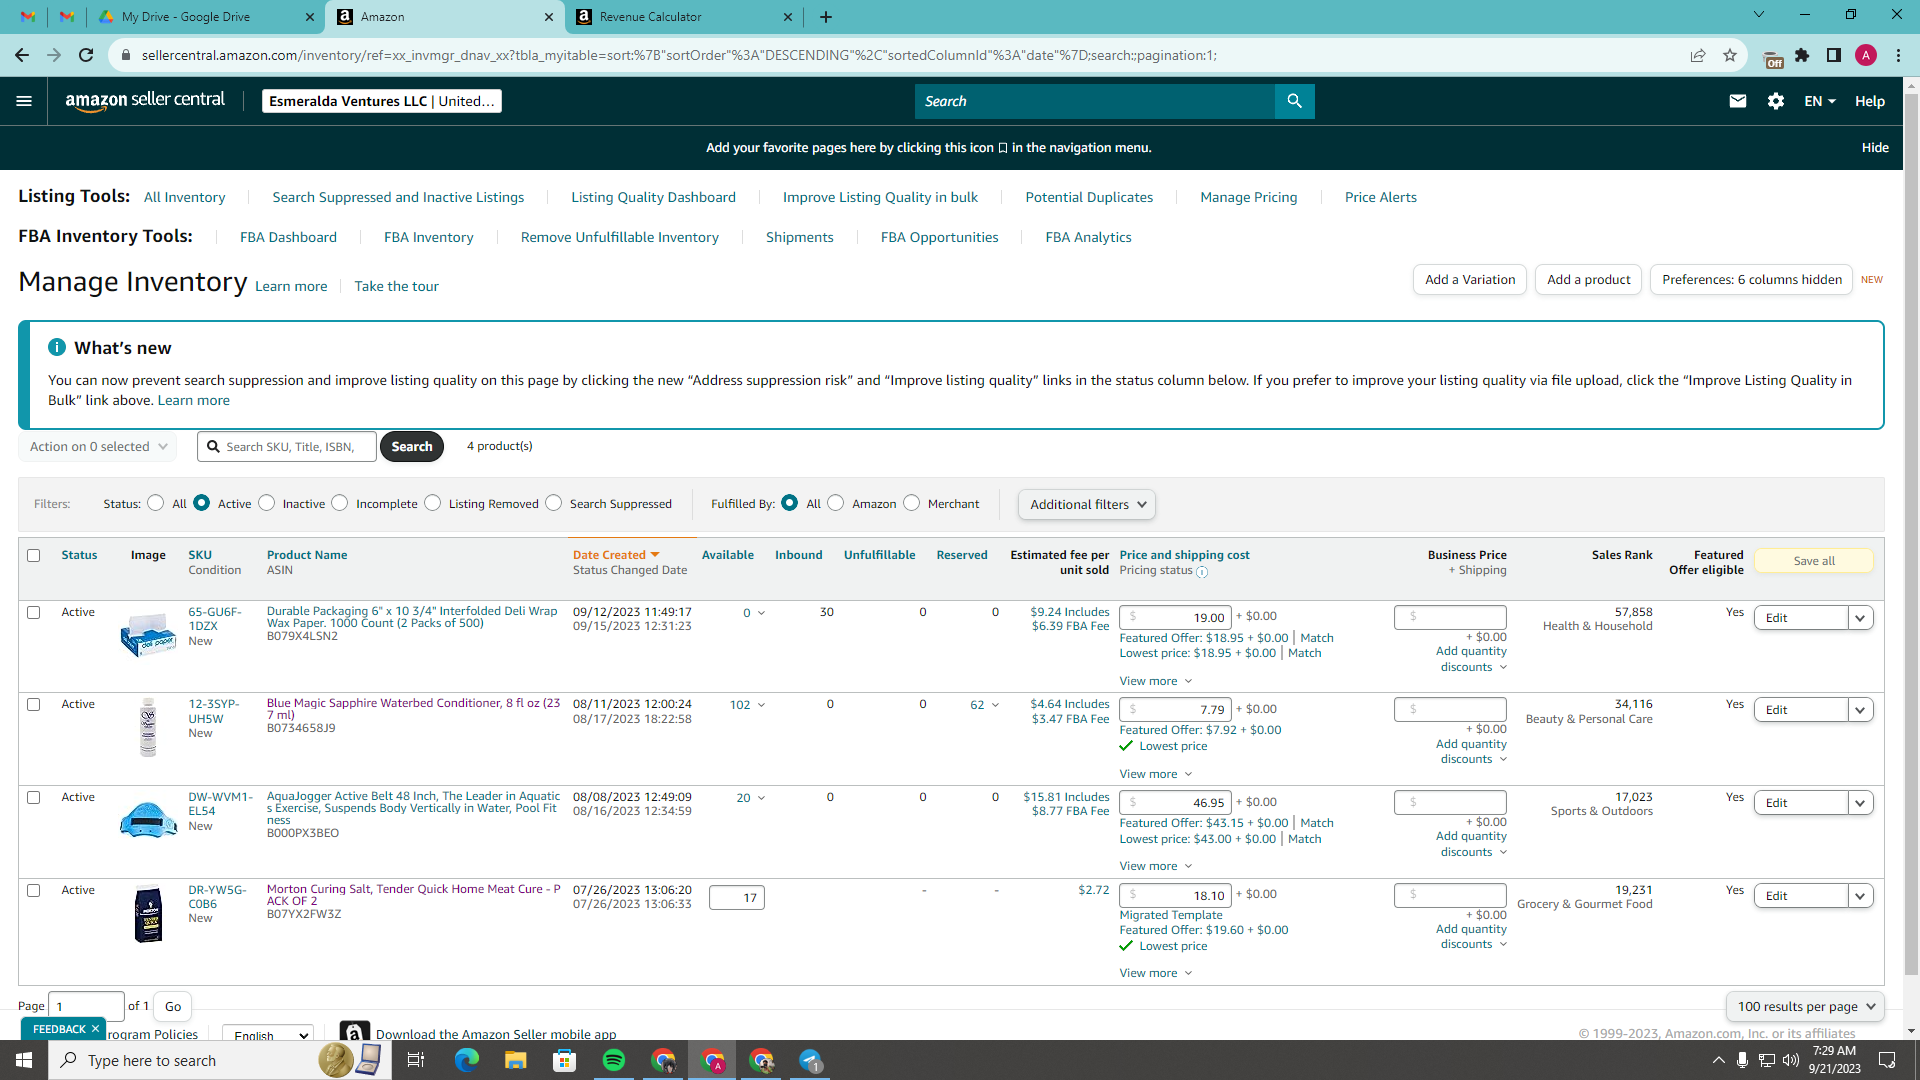This screenshot has height=1080, width=1920.
Task: Click the Add a product button
Action: pyautogui.click(x=1588, y=280)
